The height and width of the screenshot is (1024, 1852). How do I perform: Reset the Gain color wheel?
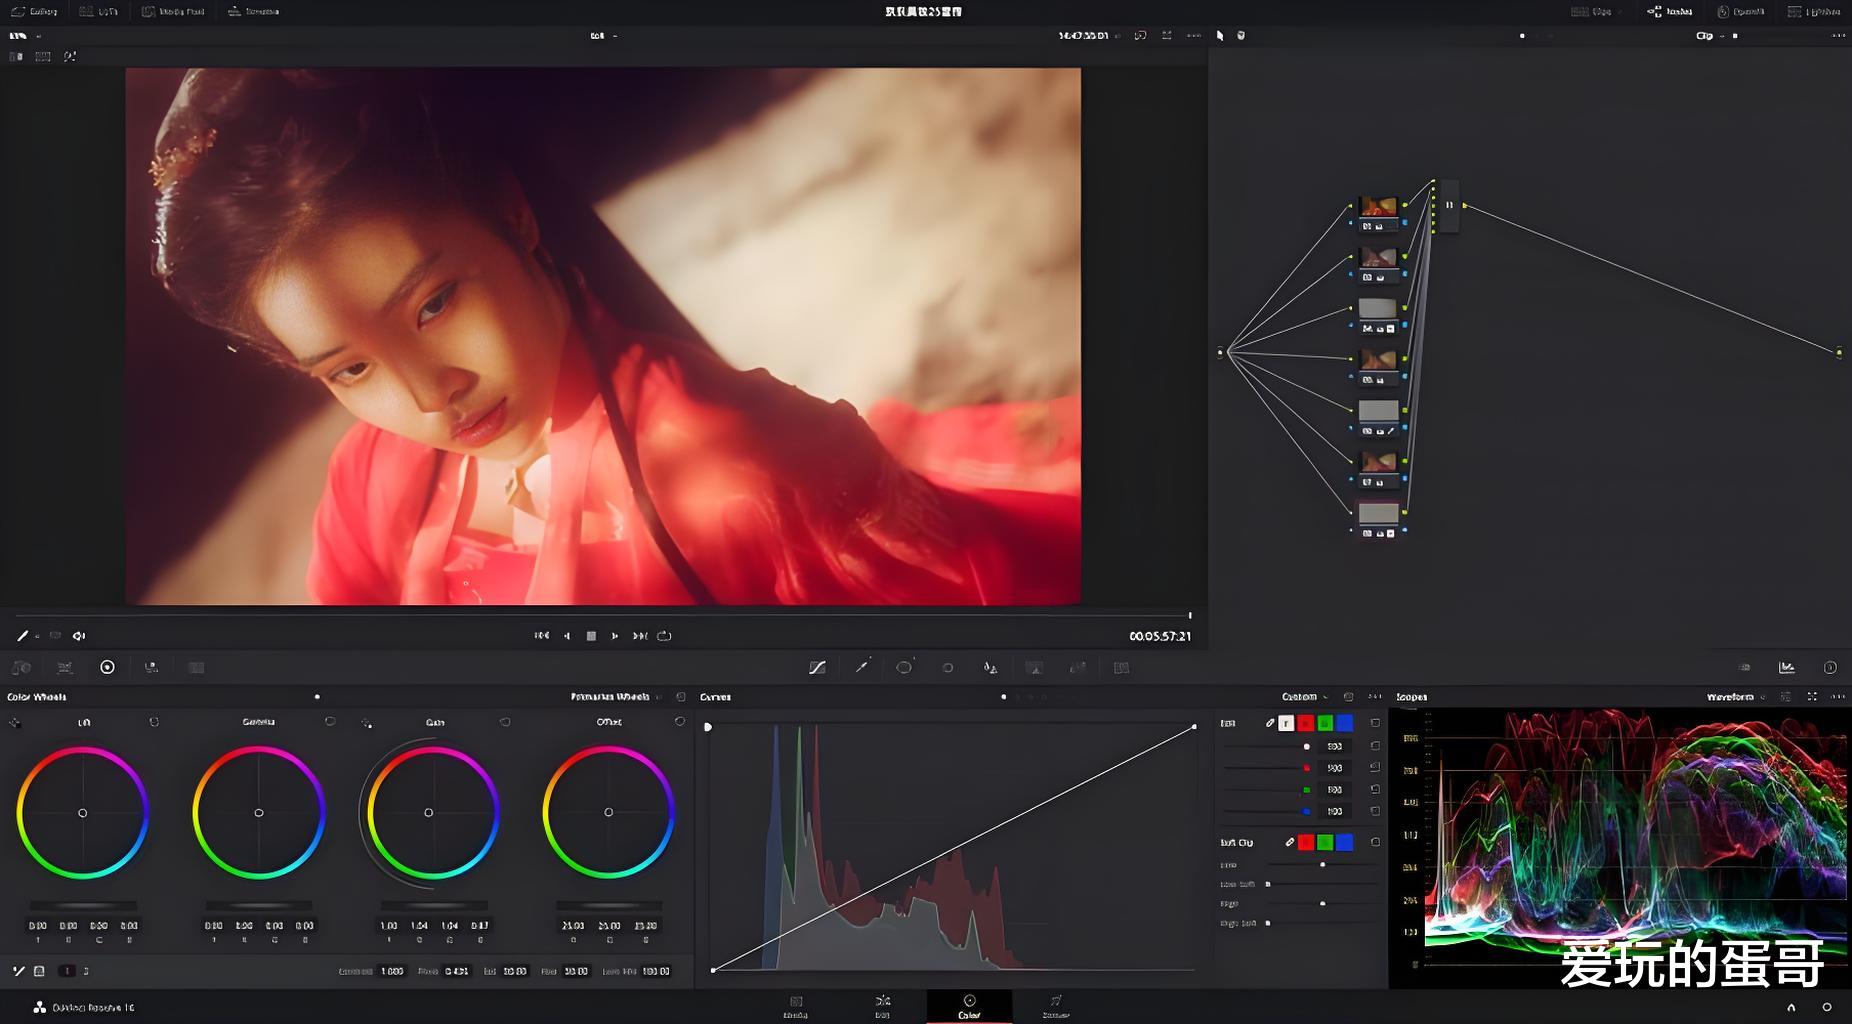[x=505, y=721]
